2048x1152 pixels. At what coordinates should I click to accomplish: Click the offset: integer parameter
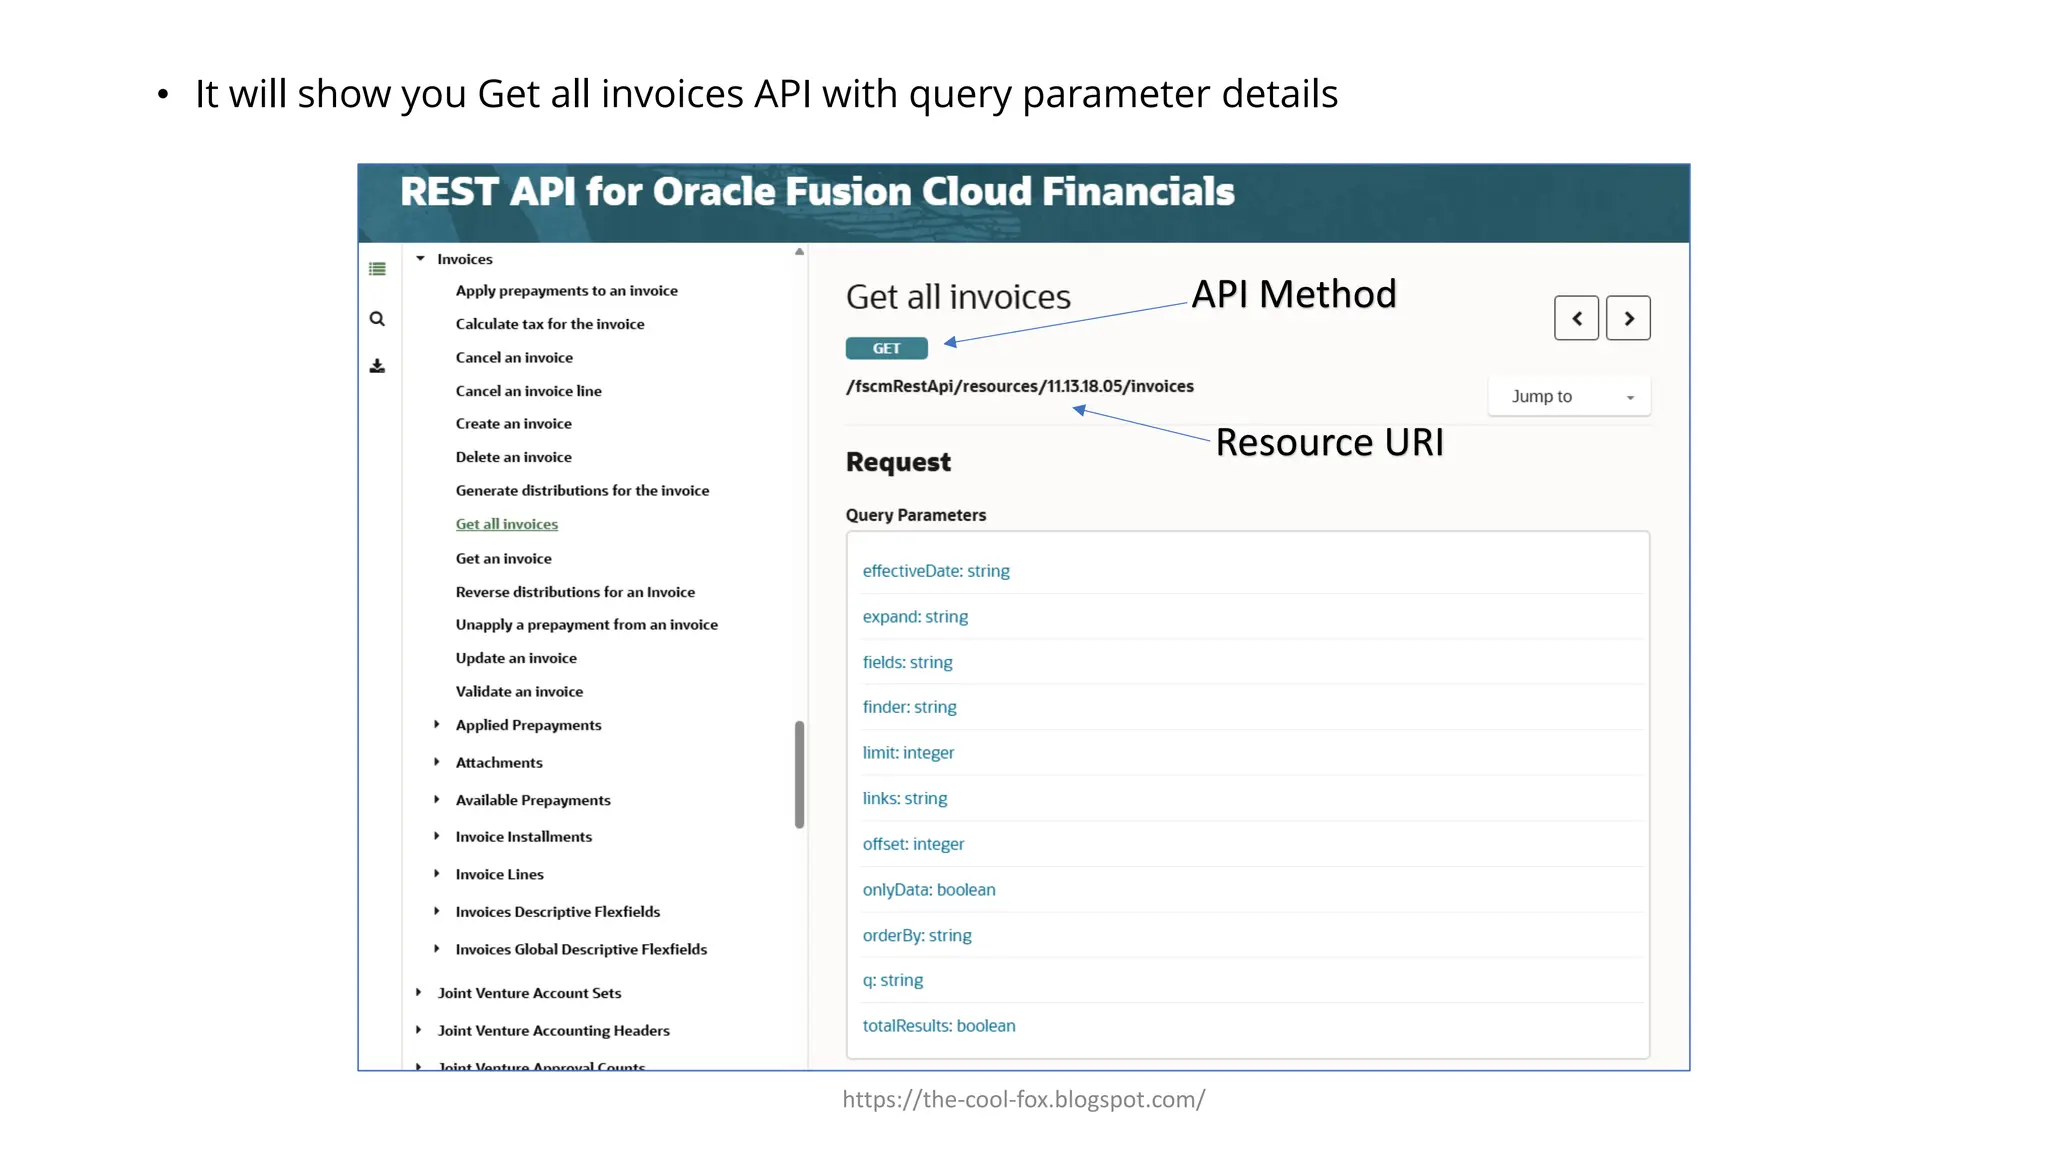(x=913, y=844)
